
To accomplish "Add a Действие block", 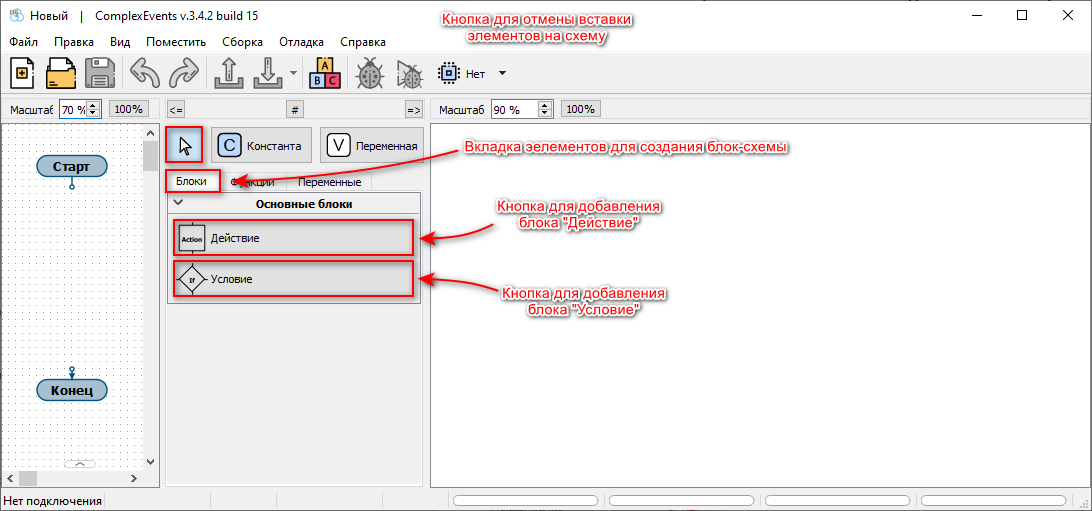I will (x=292, y=238).
